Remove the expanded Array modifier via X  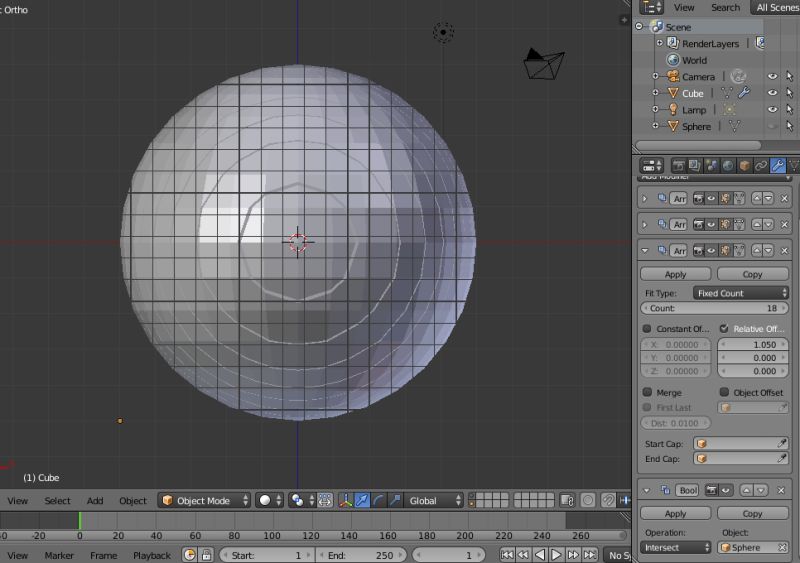(x=785, y=251)
